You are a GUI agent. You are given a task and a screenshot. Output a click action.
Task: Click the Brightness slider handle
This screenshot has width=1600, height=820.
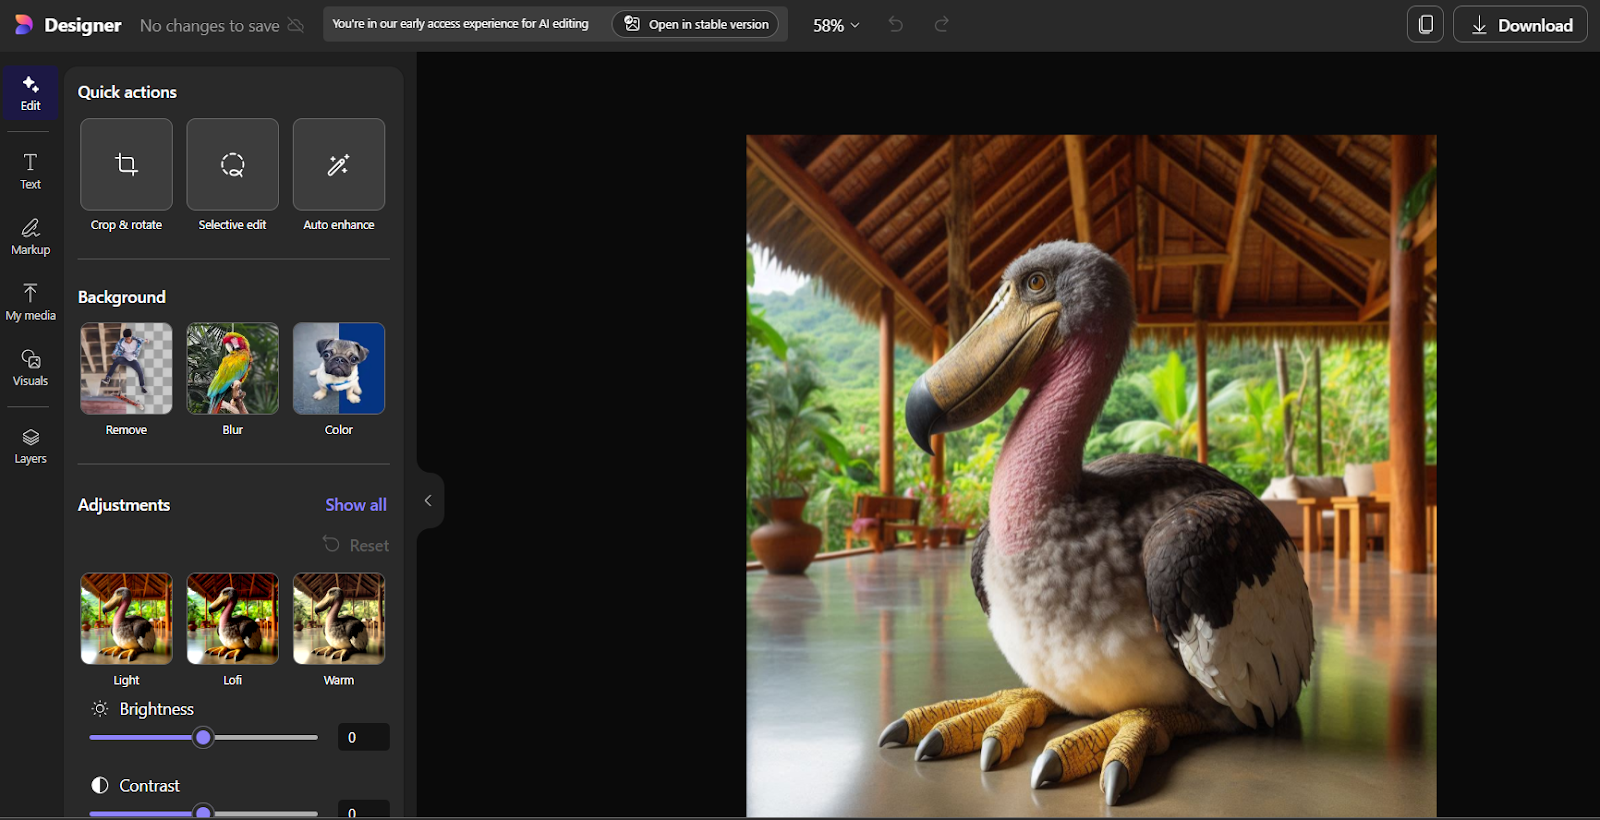tap(203, 737)
